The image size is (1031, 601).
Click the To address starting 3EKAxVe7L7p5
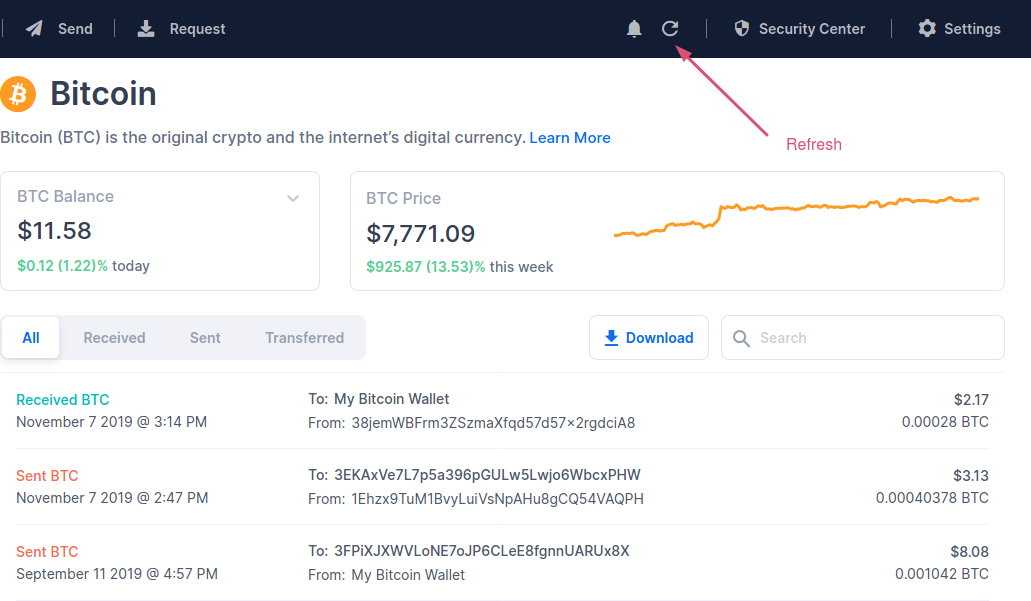point(487,475)
